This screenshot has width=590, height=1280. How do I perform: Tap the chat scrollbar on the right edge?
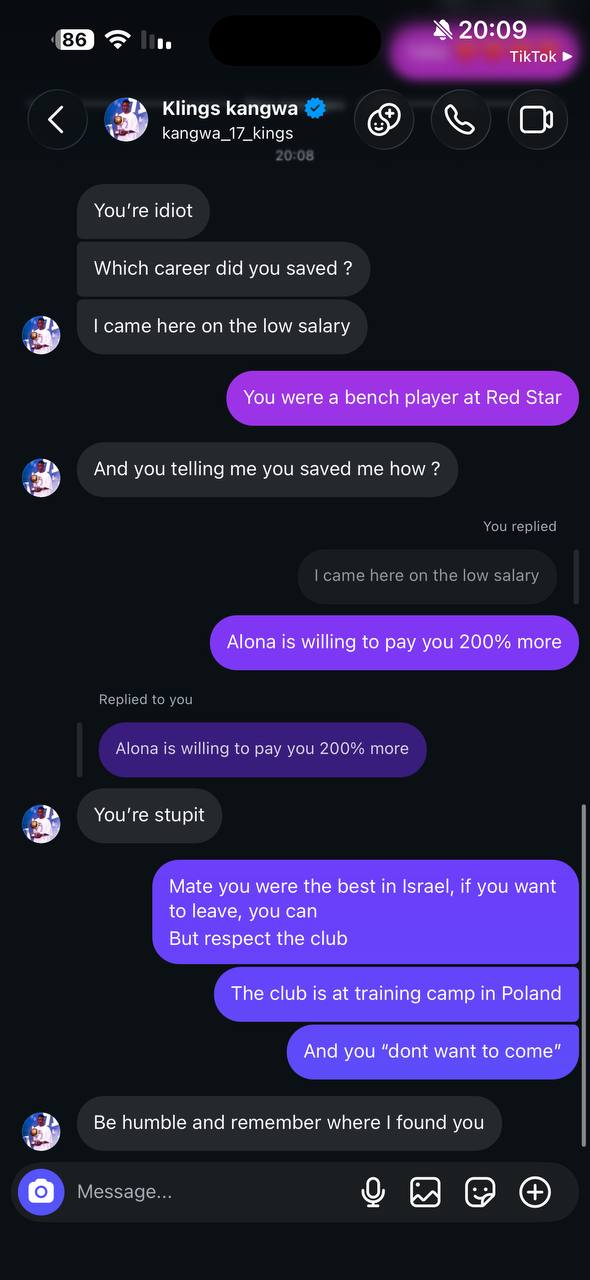[583, 975]
